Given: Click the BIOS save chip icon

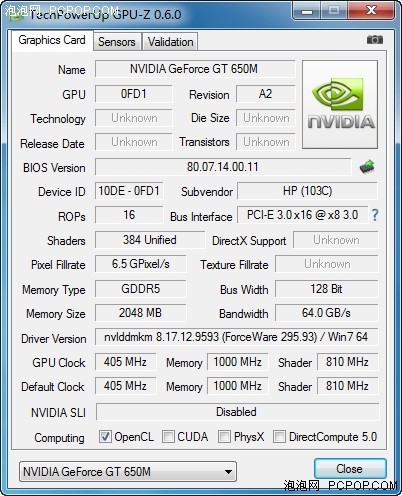Looking at the screenshot, I should pos(367,166).
